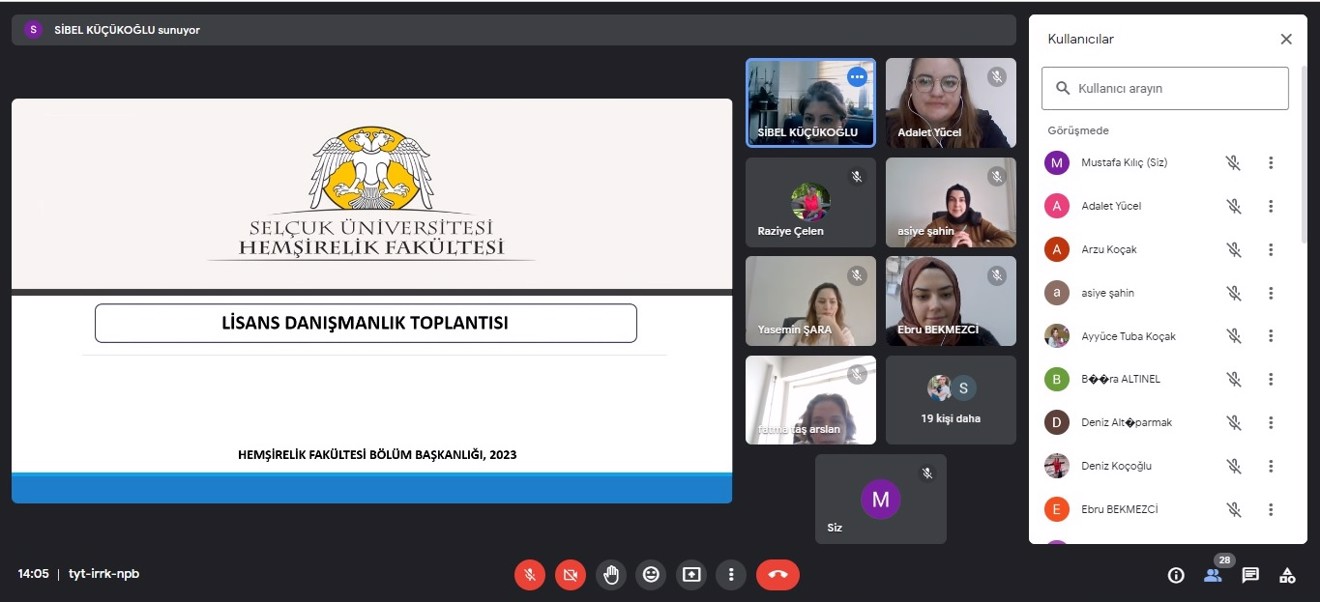Image resolution: width=1320 pixels, height=602 pixels.
Task: Click the present screen icon
Action: pyautogui.click(x=691, y=574)
